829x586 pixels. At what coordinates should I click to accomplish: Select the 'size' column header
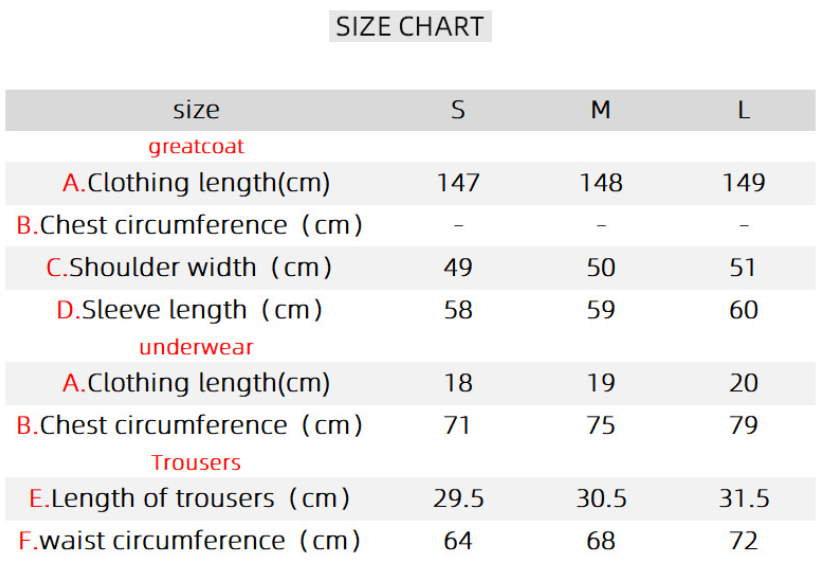click(x=196, y=110)
